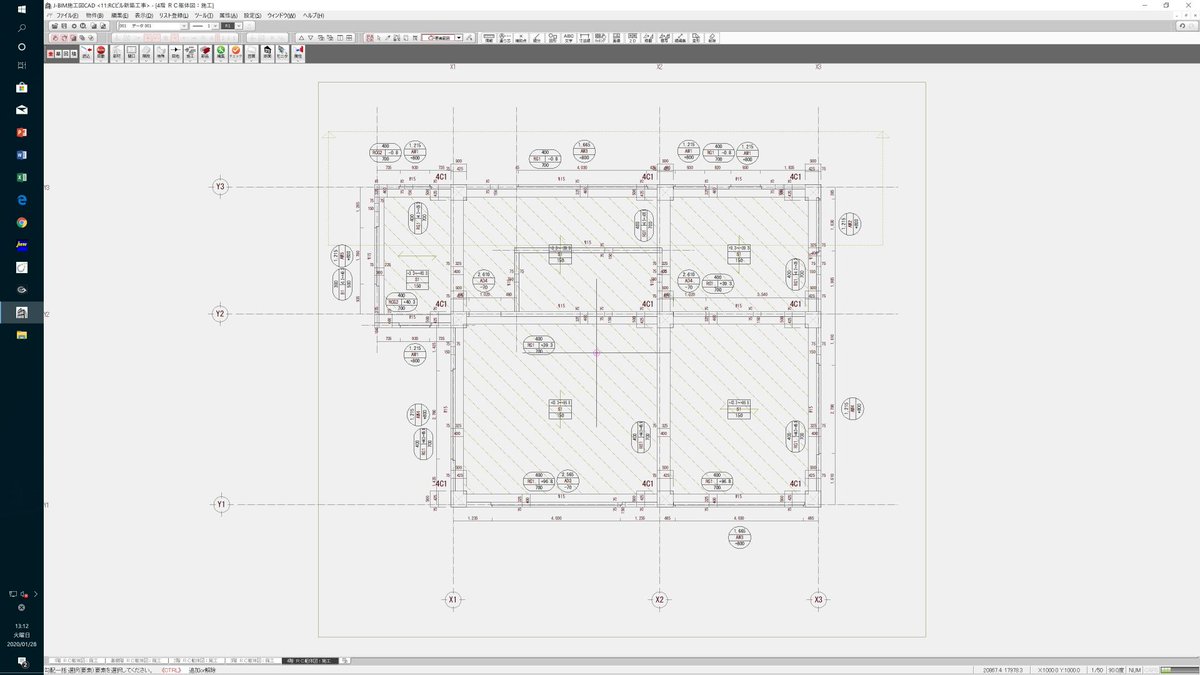Click the up triangle floor icon
Viewport: 1200px width, 675px height.
point(301,37)
